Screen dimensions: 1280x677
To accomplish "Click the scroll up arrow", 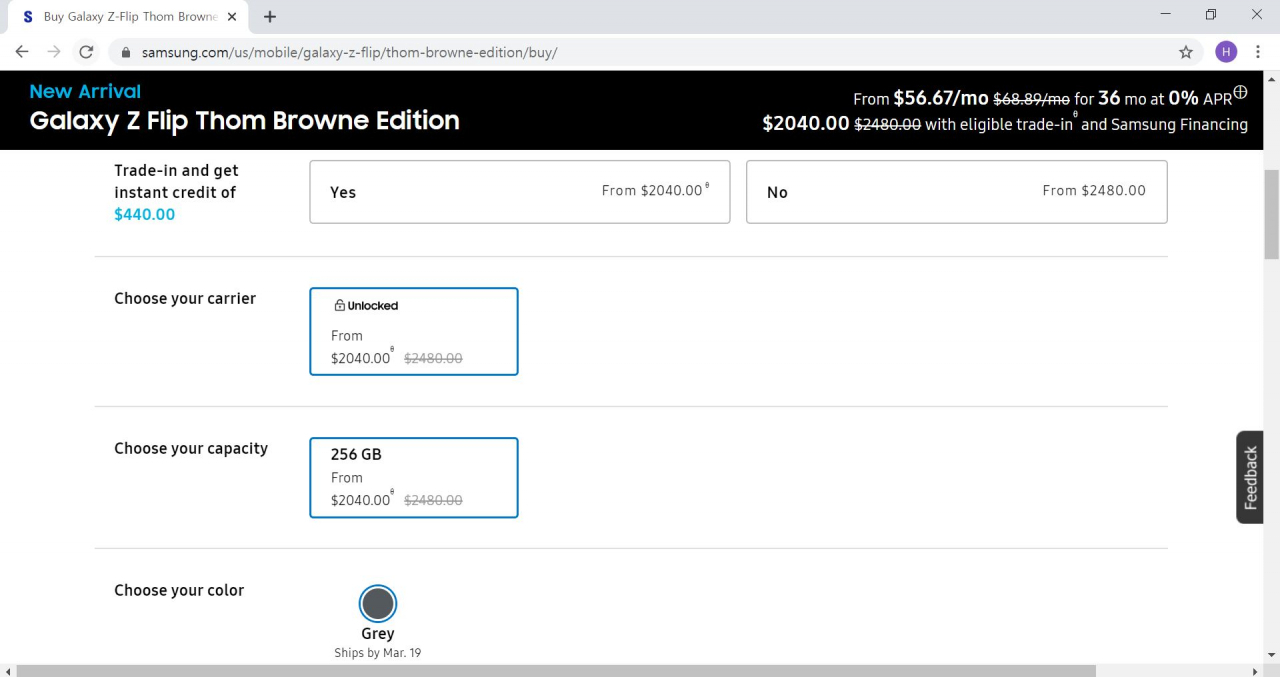I will (x=1272, y=78).
